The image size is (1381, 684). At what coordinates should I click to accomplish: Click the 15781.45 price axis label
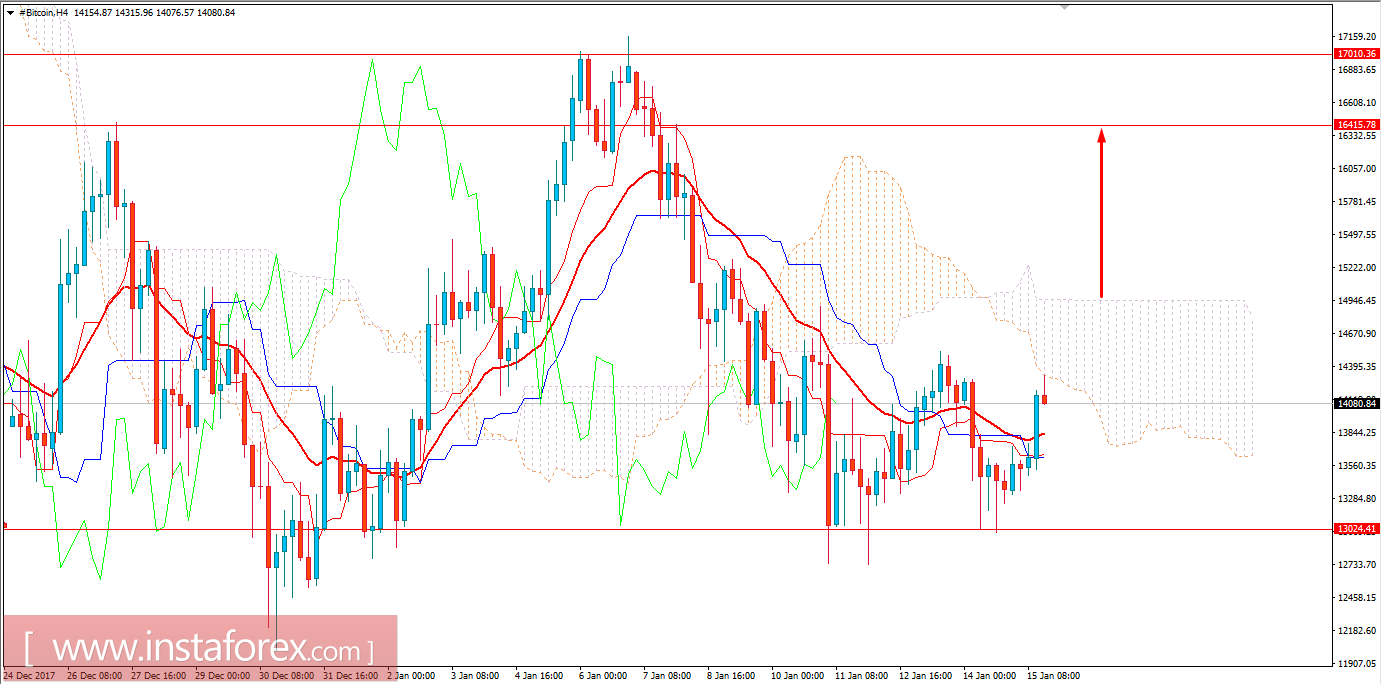[1359, 202]
